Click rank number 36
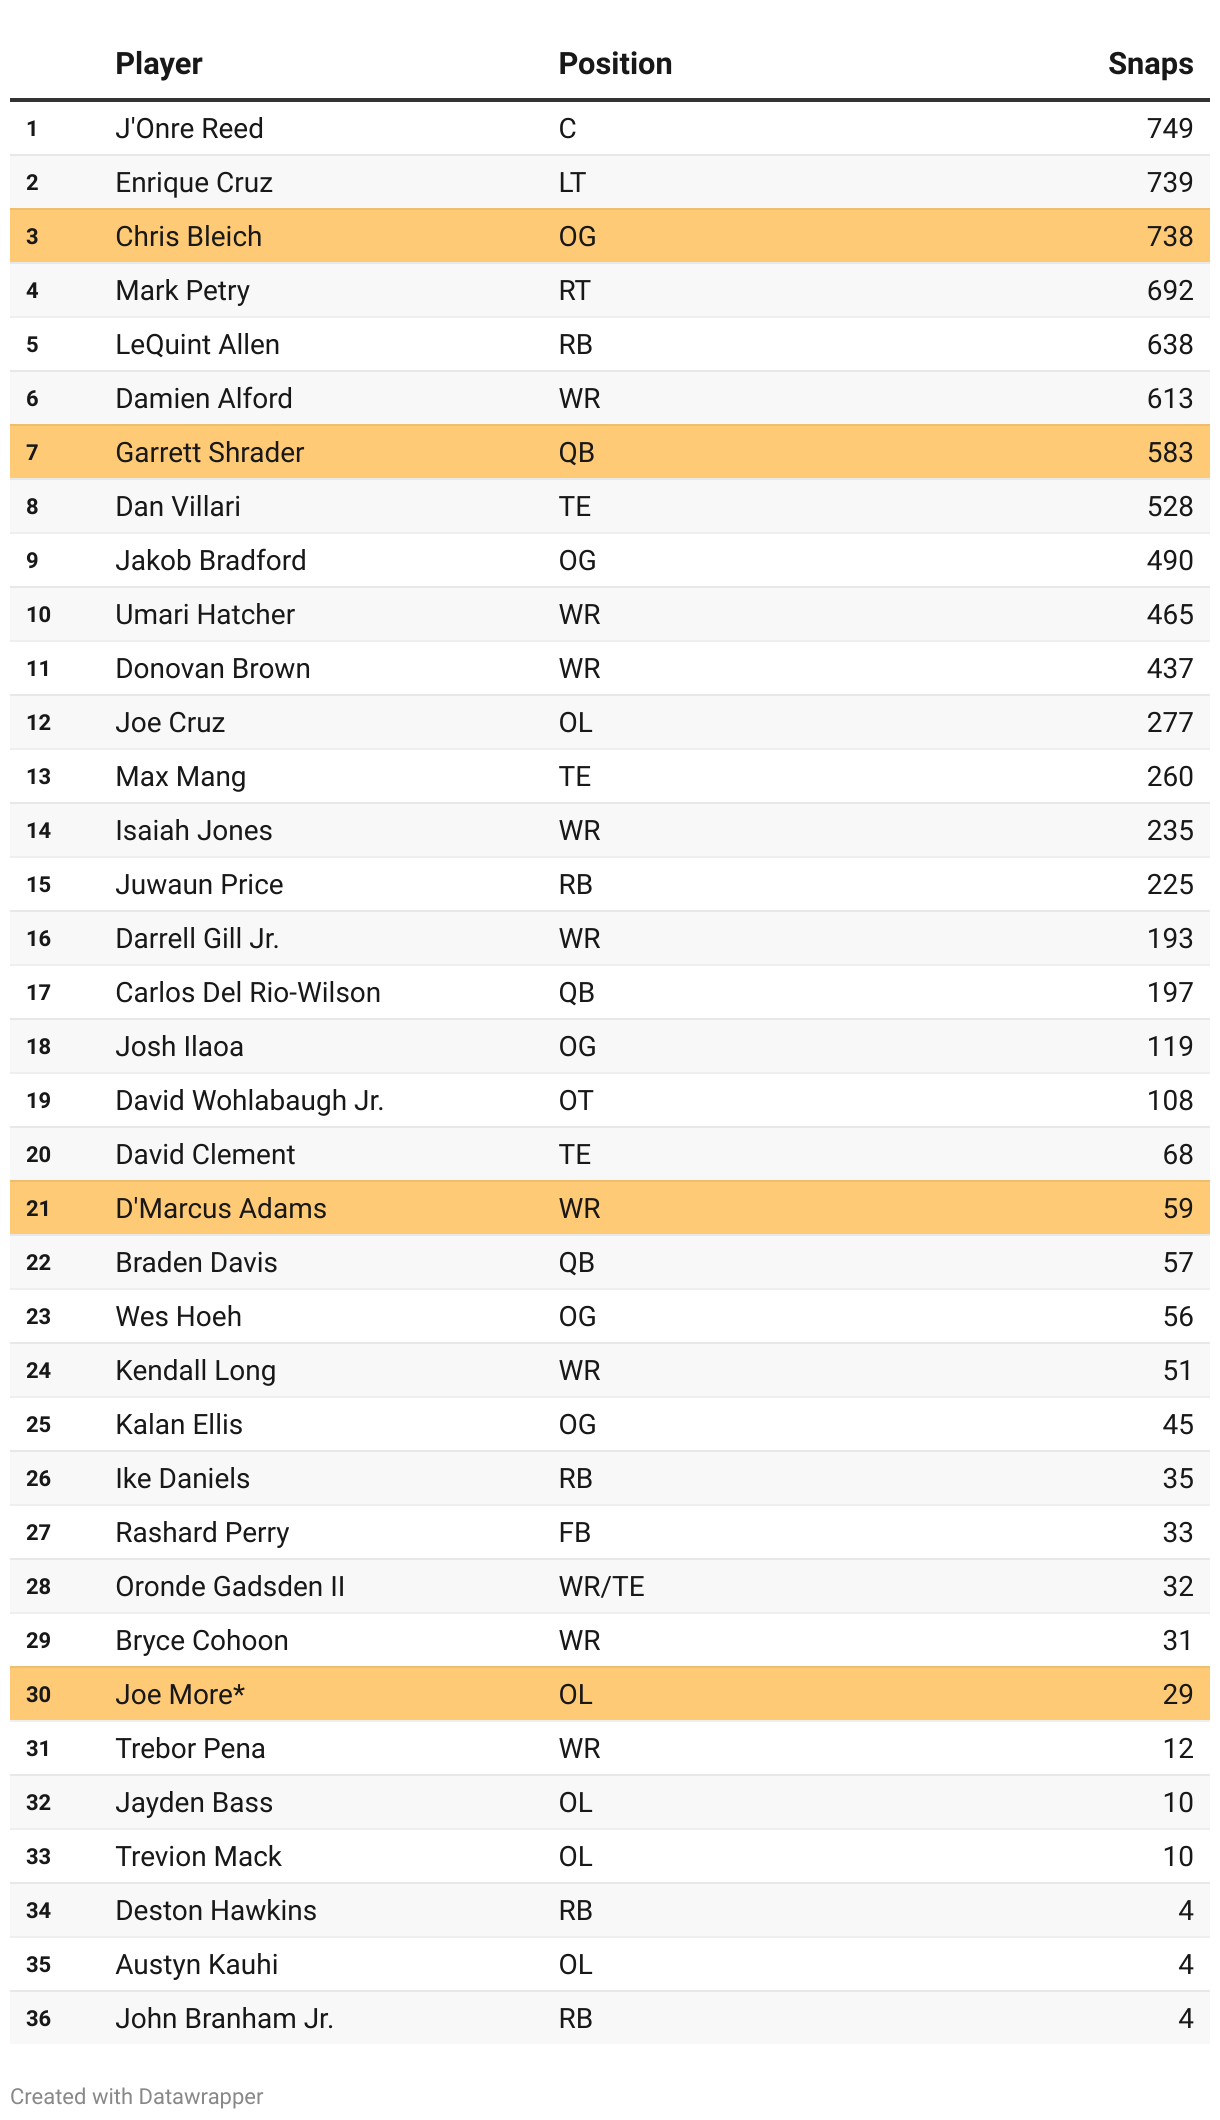Viewport: 1220px width, 2120px height. [39, 2018]
